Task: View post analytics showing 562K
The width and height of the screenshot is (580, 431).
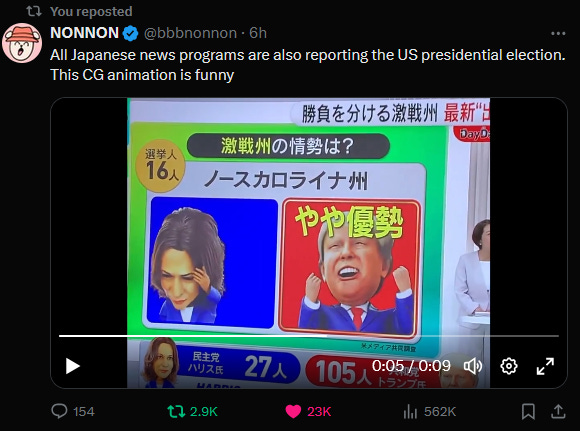Action: tap(429, 411)
